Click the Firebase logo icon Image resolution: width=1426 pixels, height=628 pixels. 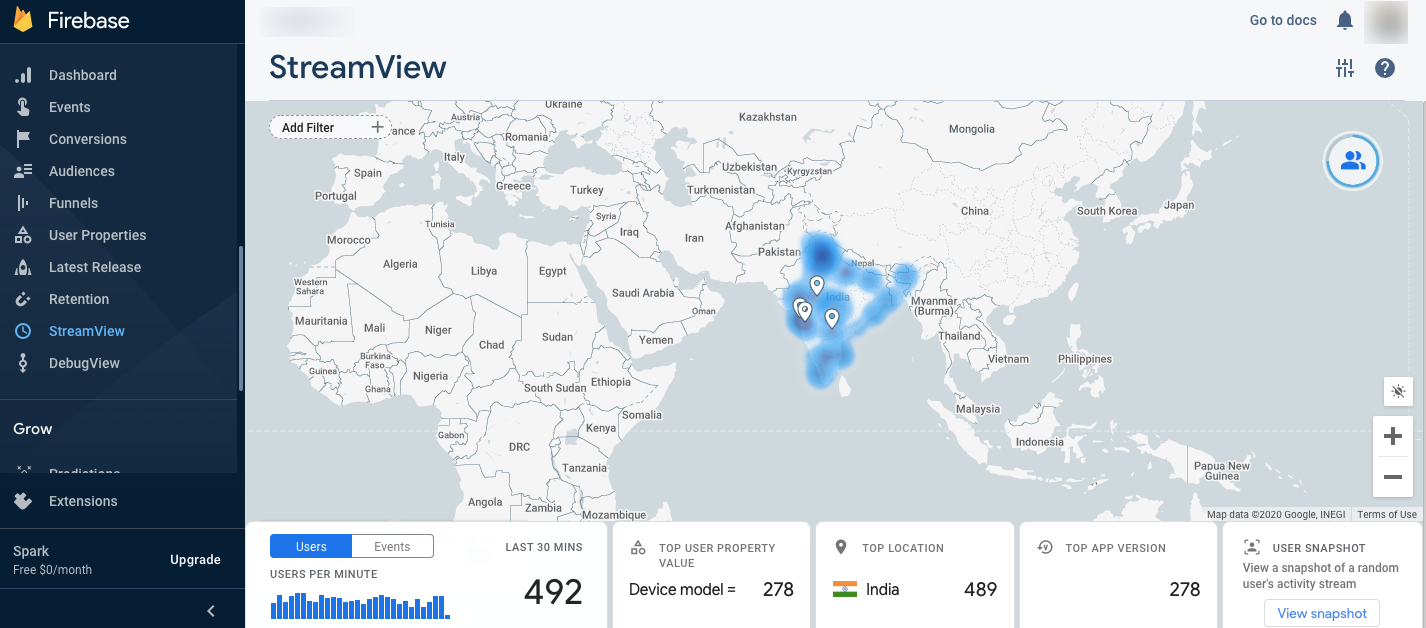point(23,20)
